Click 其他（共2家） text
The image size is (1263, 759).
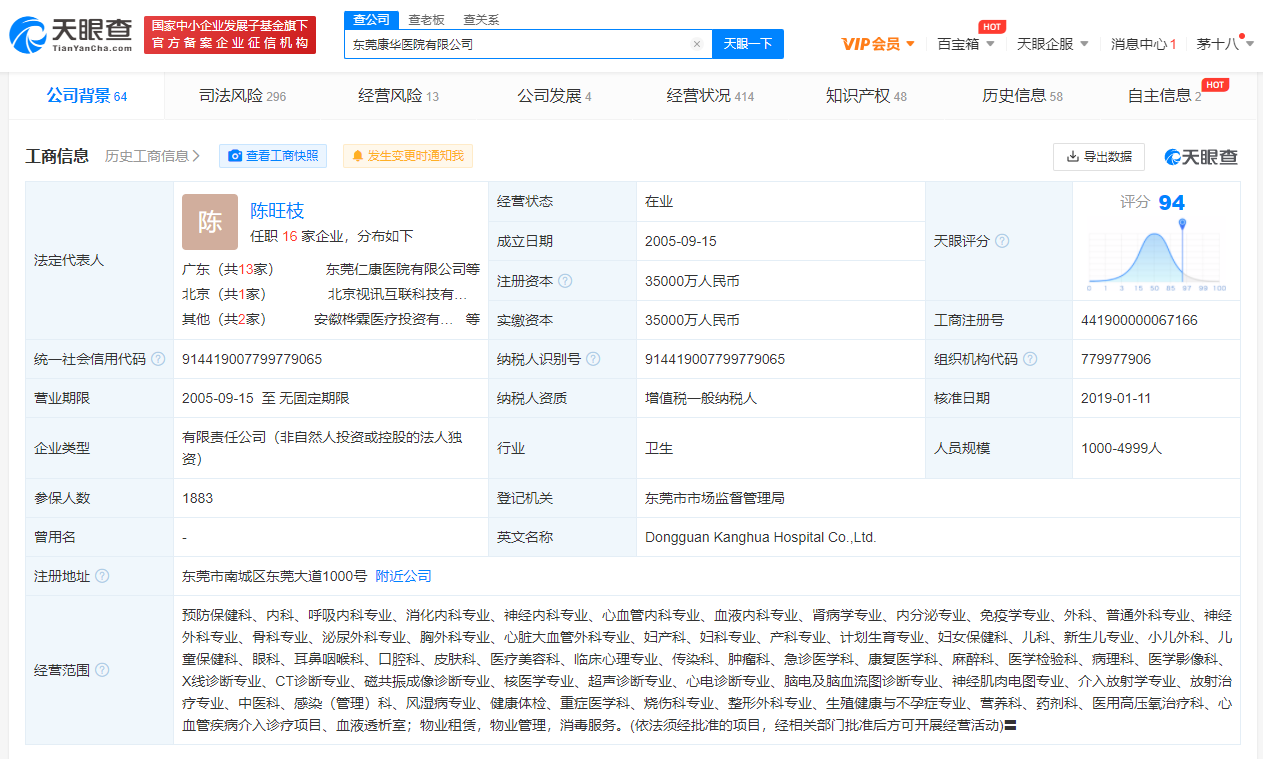point(224,319)
